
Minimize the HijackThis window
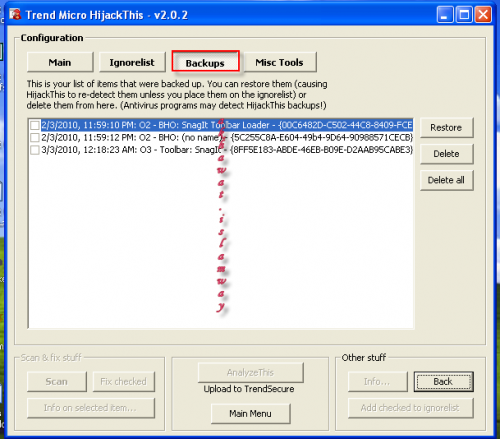[x=445, y=15]
